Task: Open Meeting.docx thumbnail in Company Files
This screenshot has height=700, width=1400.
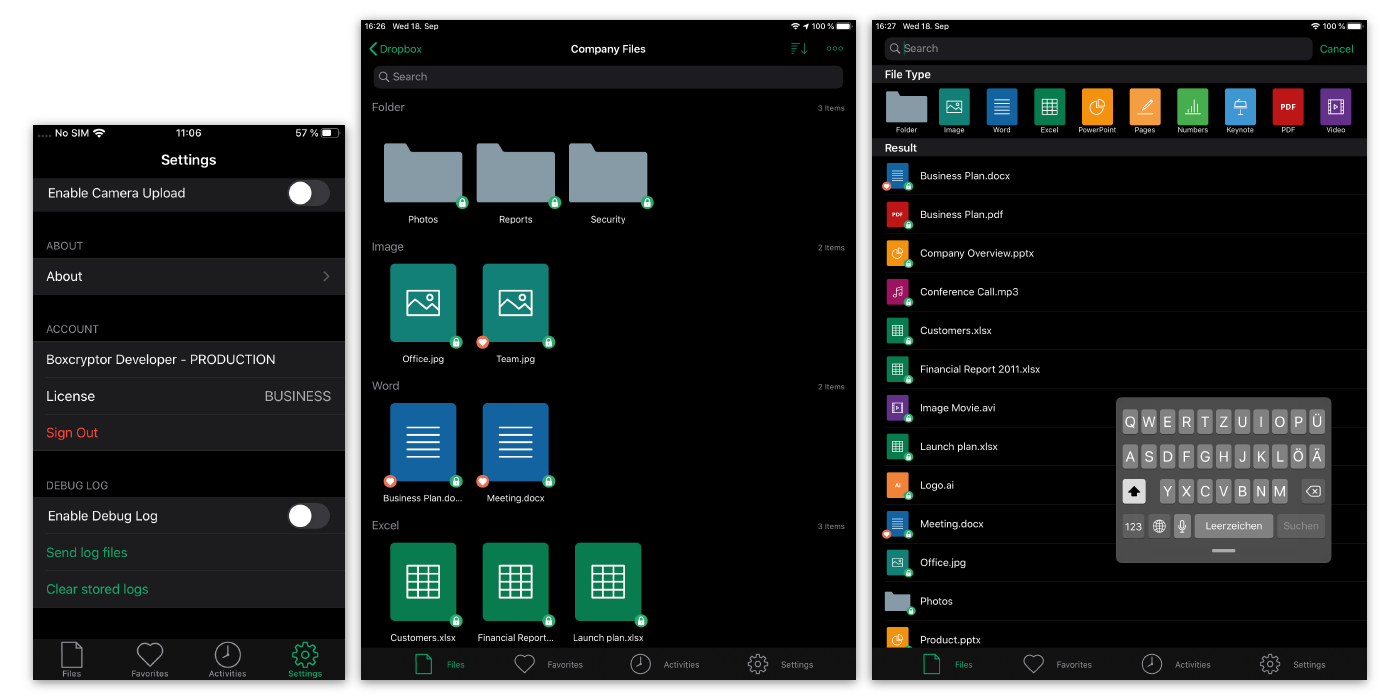Action: tap(515, 443)
